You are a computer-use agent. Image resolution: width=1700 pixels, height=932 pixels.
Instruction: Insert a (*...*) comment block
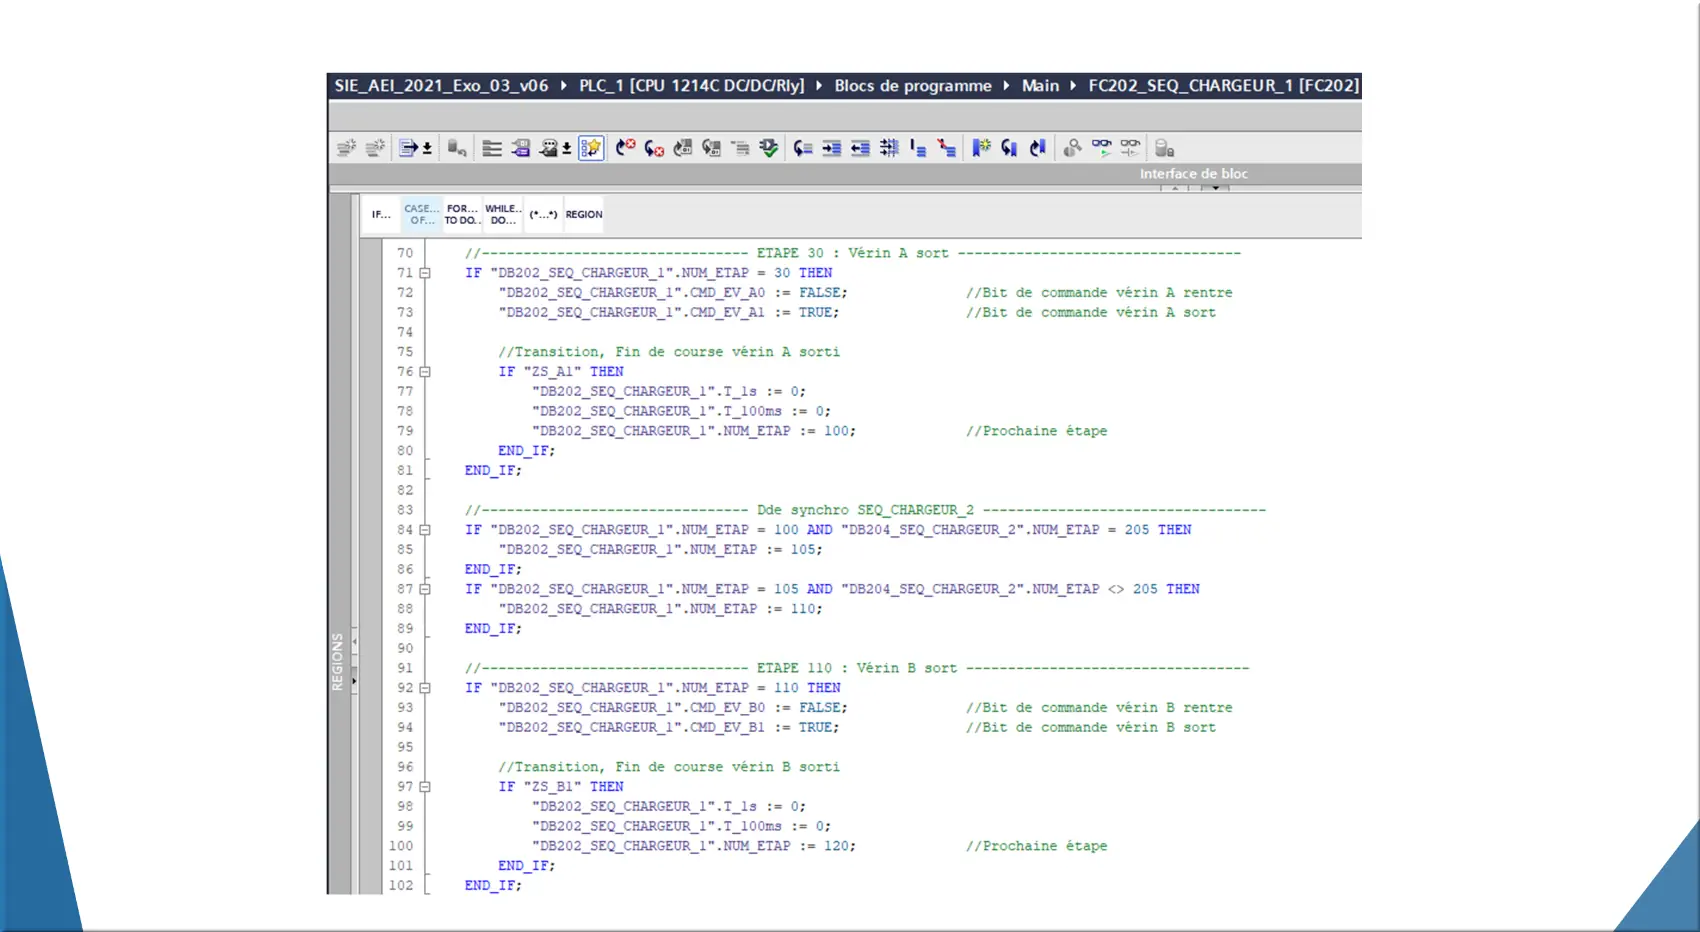[543, 214]
